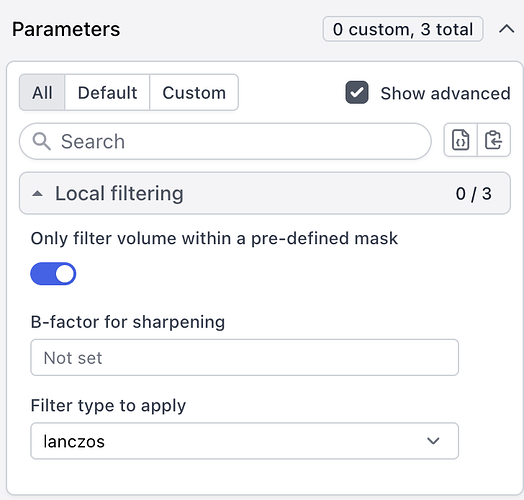Click the magnifier icon in Search field
This screenshot has height=500, width=524.
pyautogui.click(x=41, y=141)
